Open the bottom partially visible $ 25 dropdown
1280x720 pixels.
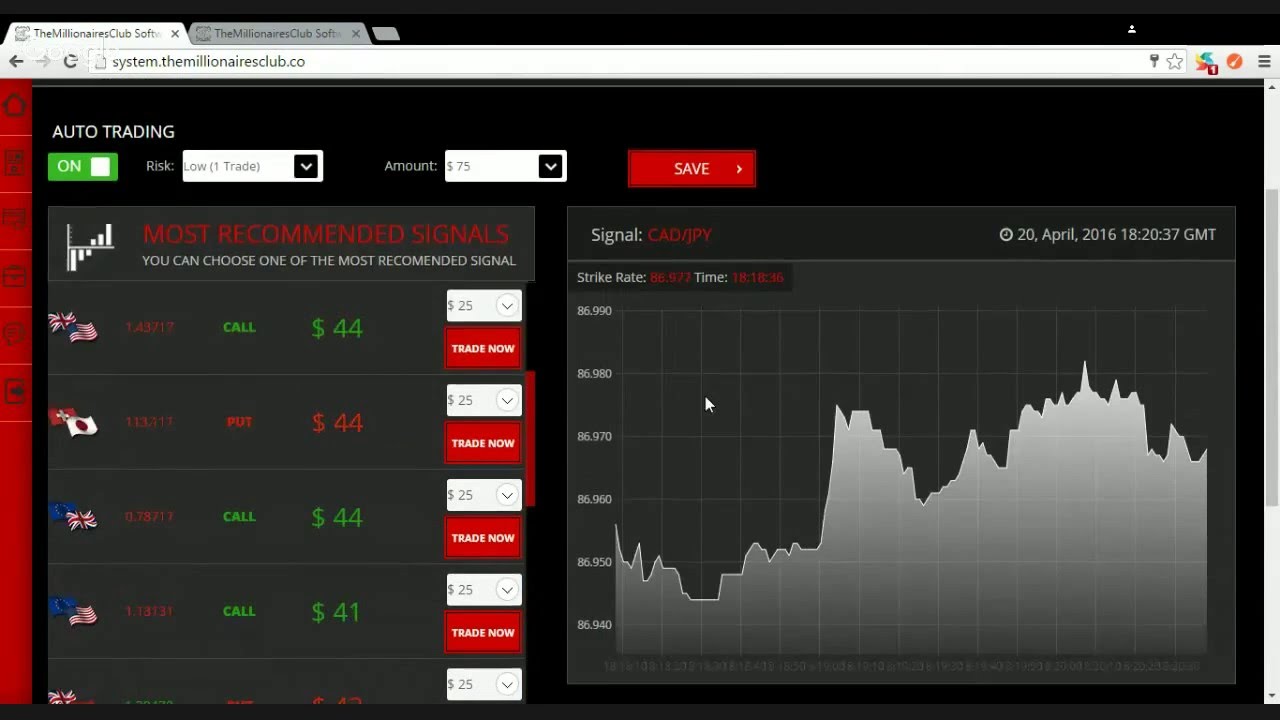[x=484, y=684]
